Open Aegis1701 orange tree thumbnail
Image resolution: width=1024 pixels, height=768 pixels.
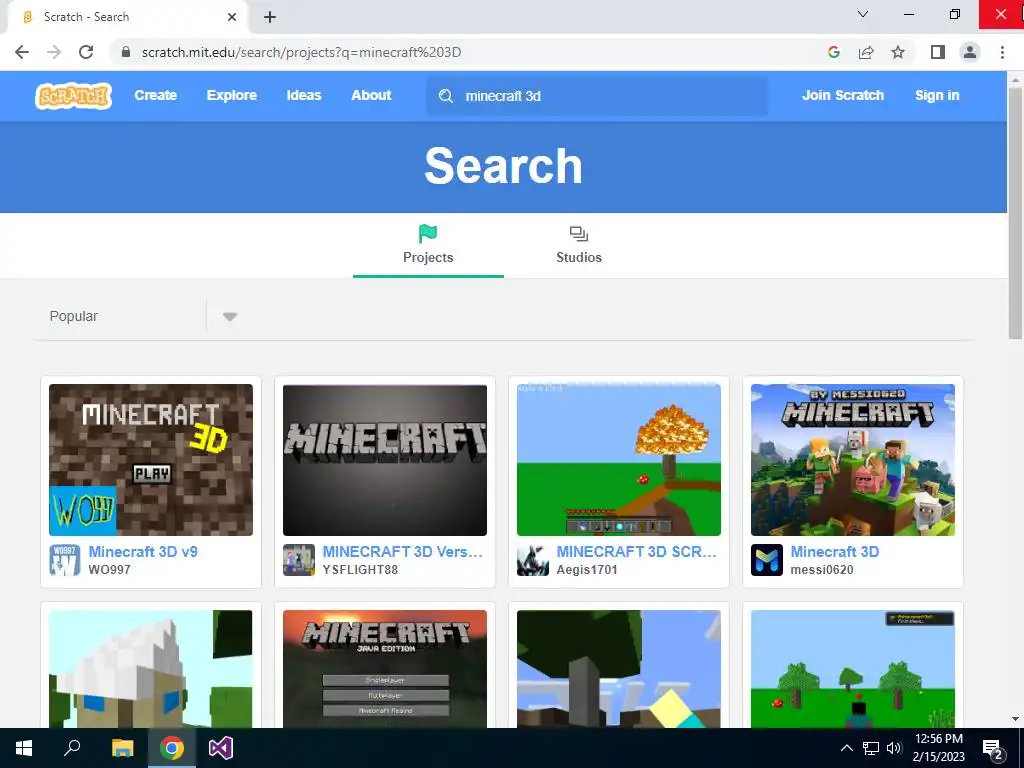click(618, 460)
